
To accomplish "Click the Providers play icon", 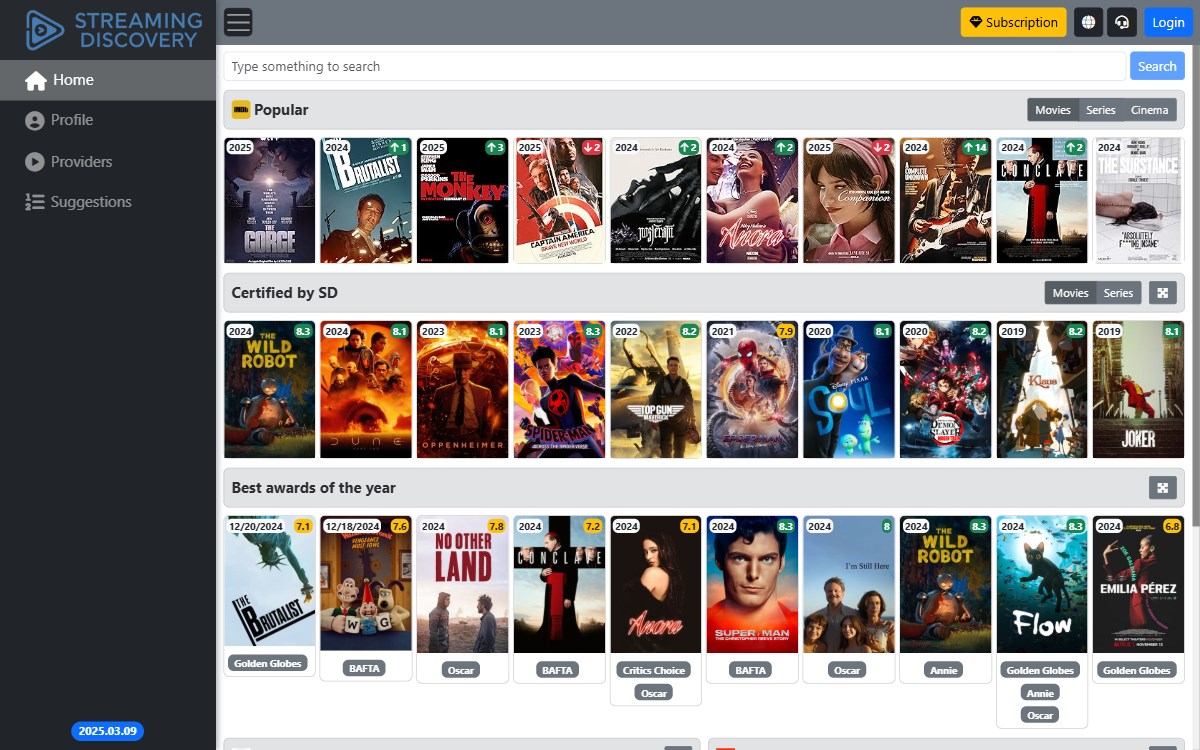I will pyautogui.click(x=35, y=161).
